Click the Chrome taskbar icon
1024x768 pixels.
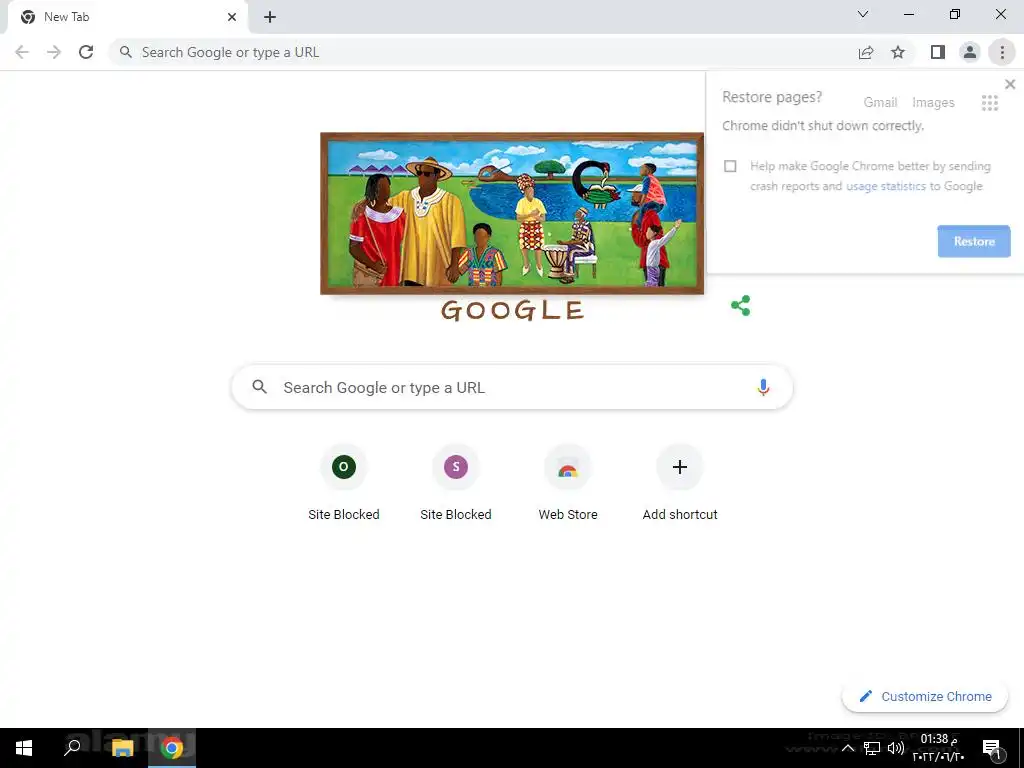click(x=172, y=748)
